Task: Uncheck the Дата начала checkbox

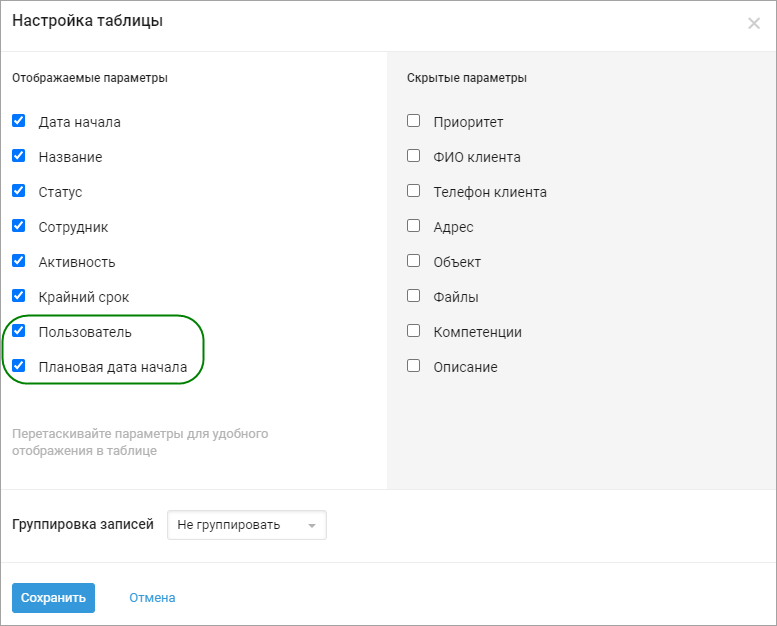Action: click(18, 121)
